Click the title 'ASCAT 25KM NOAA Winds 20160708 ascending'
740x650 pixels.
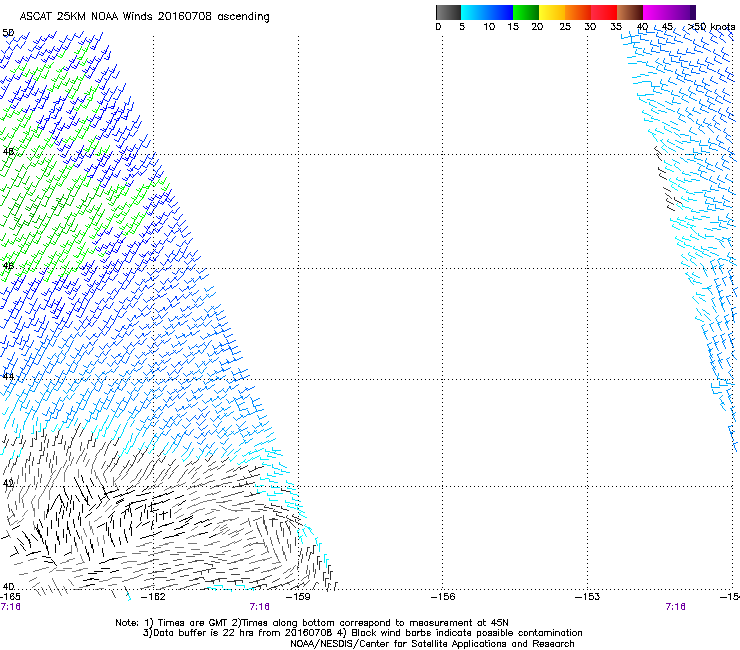click(x=144, y=17)
